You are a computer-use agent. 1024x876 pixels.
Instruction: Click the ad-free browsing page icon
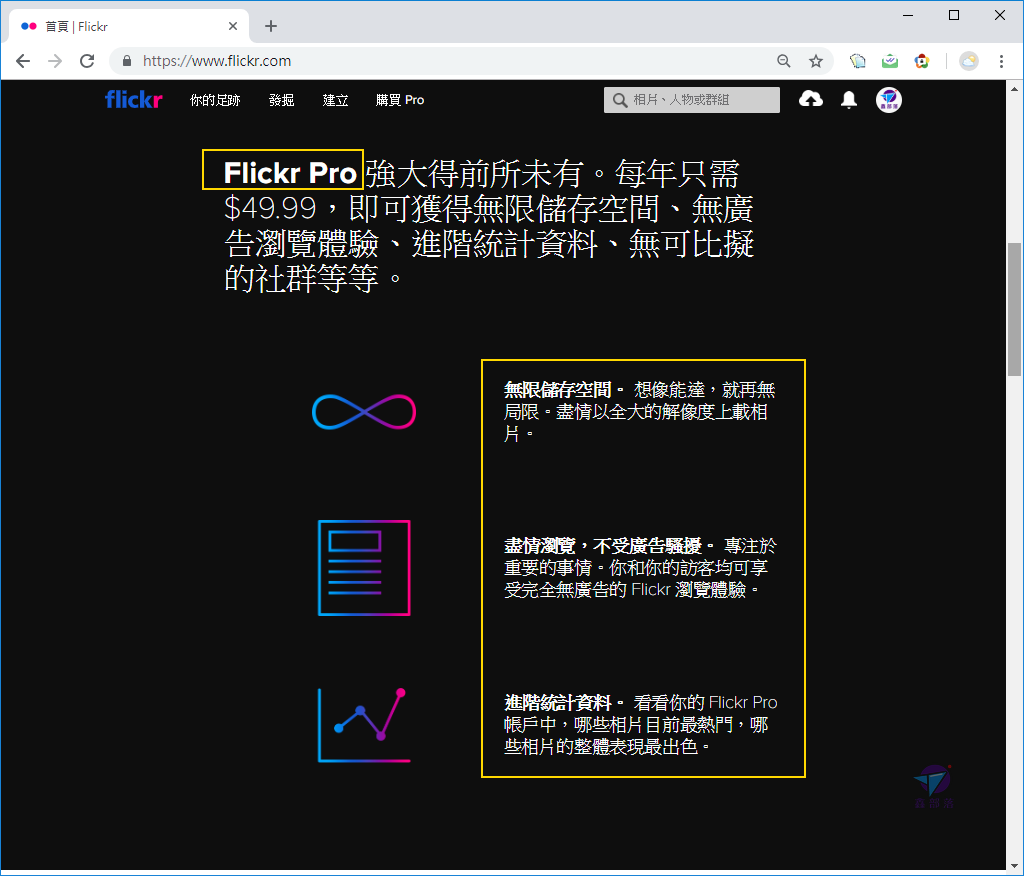[x=364, y=568]
